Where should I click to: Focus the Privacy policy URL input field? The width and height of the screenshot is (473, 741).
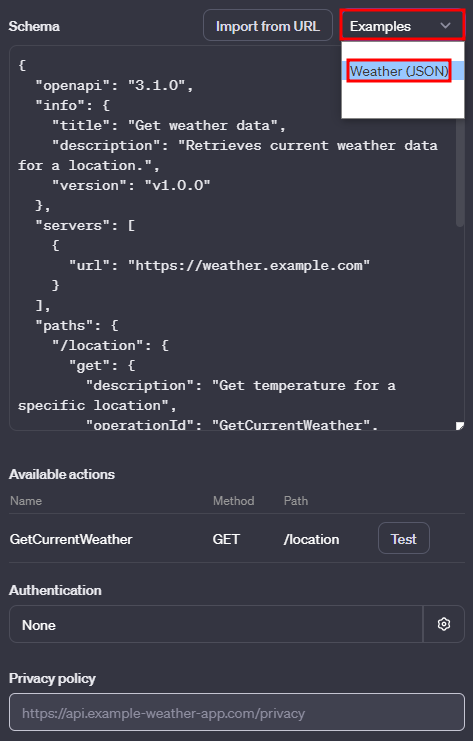click(237, 713)
